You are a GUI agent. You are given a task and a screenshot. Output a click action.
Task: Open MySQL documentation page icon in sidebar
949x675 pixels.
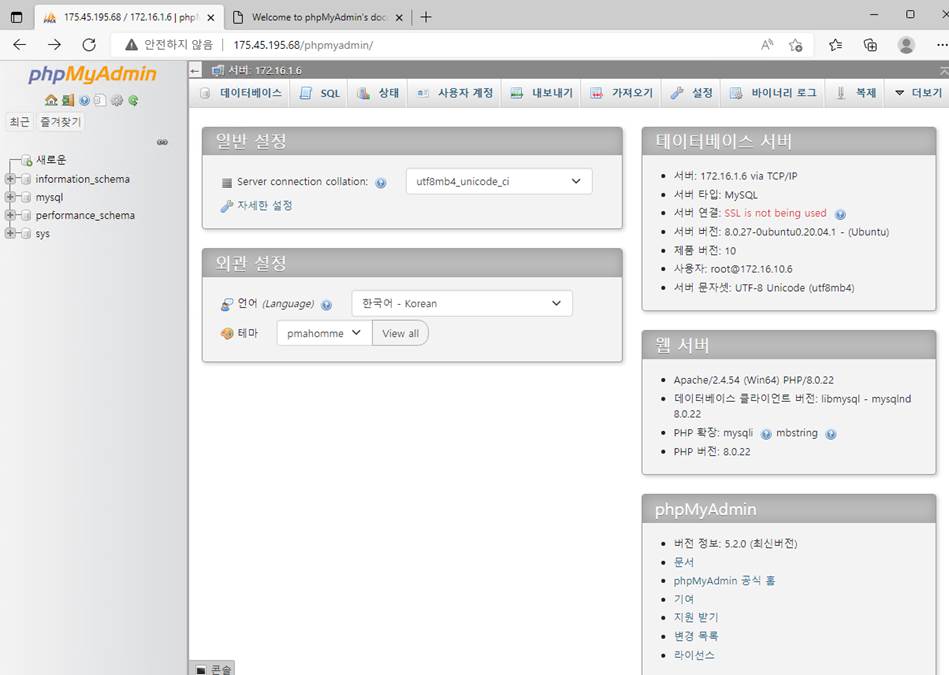click(x=100, y=100)
